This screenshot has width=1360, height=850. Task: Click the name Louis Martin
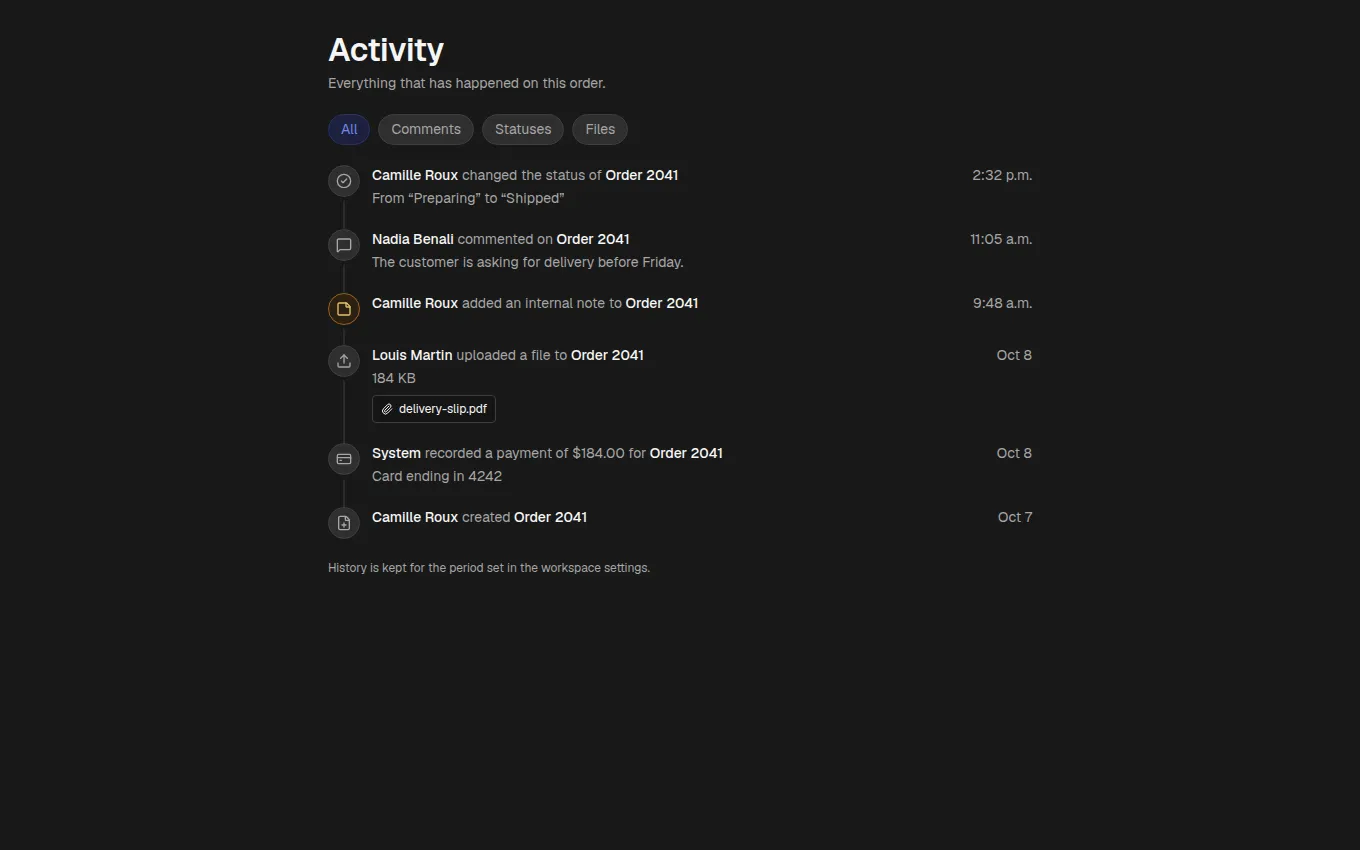(412, 355)
